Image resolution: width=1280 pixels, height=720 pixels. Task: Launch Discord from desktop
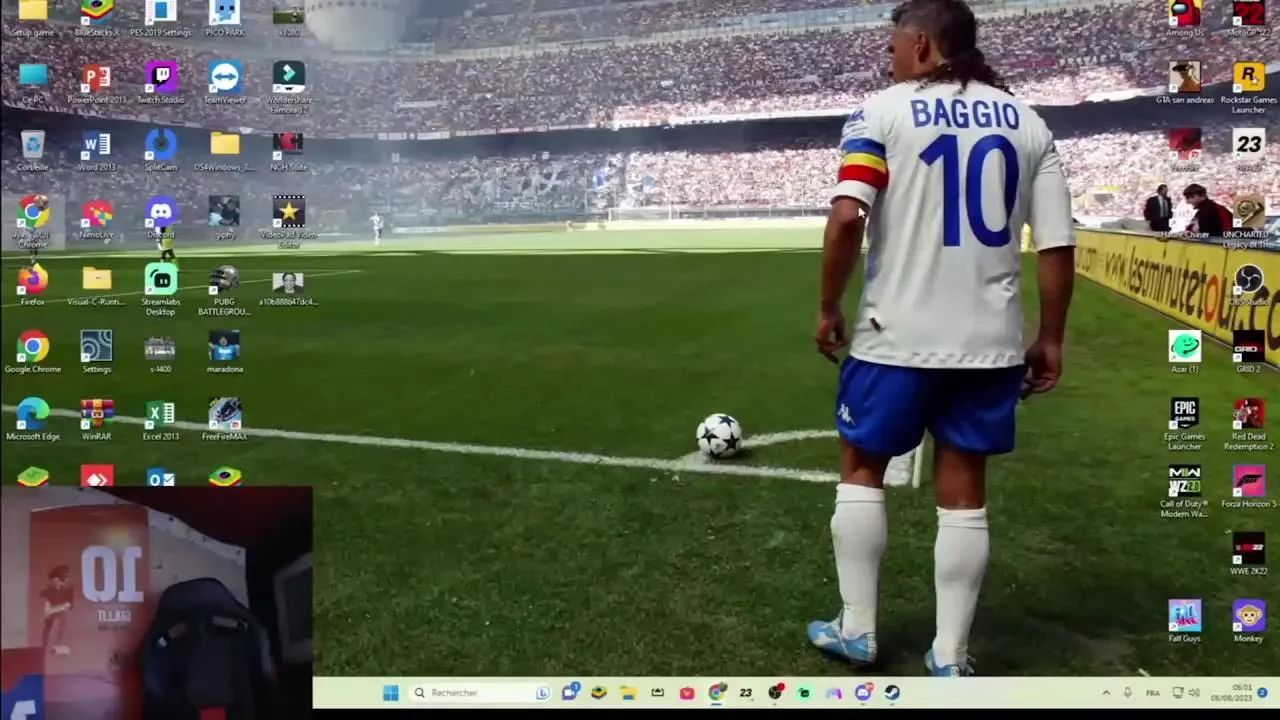160,218
